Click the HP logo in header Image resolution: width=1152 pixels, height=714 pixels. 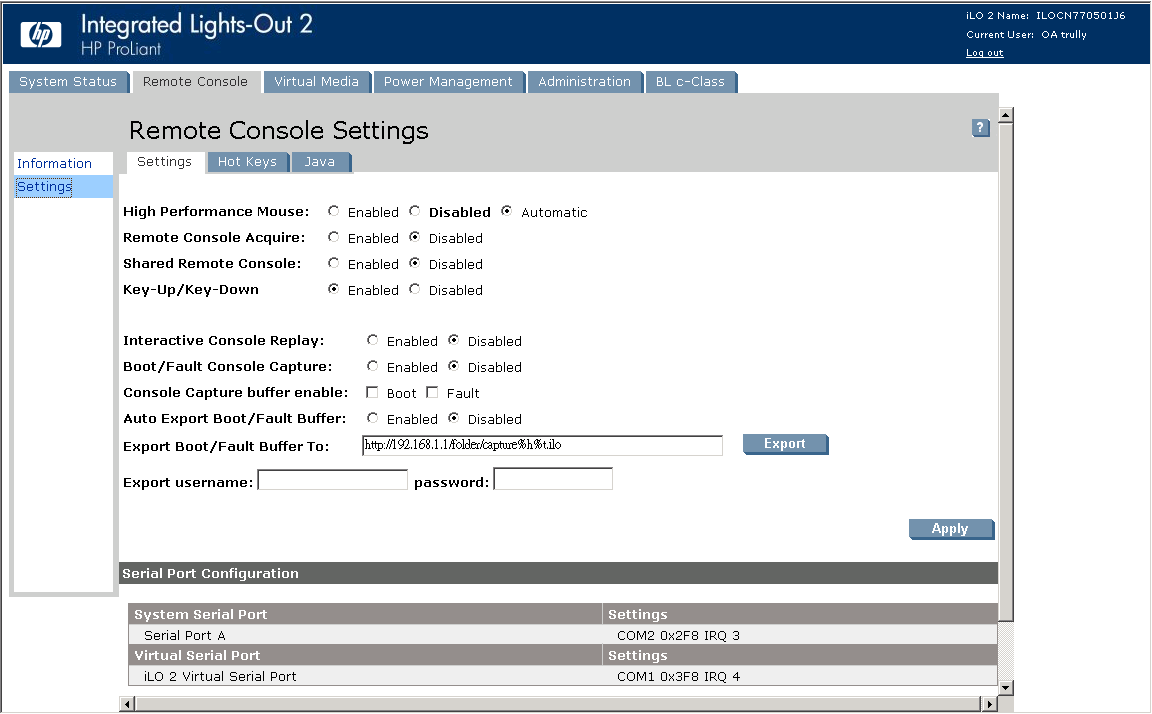tap(41, 34)
